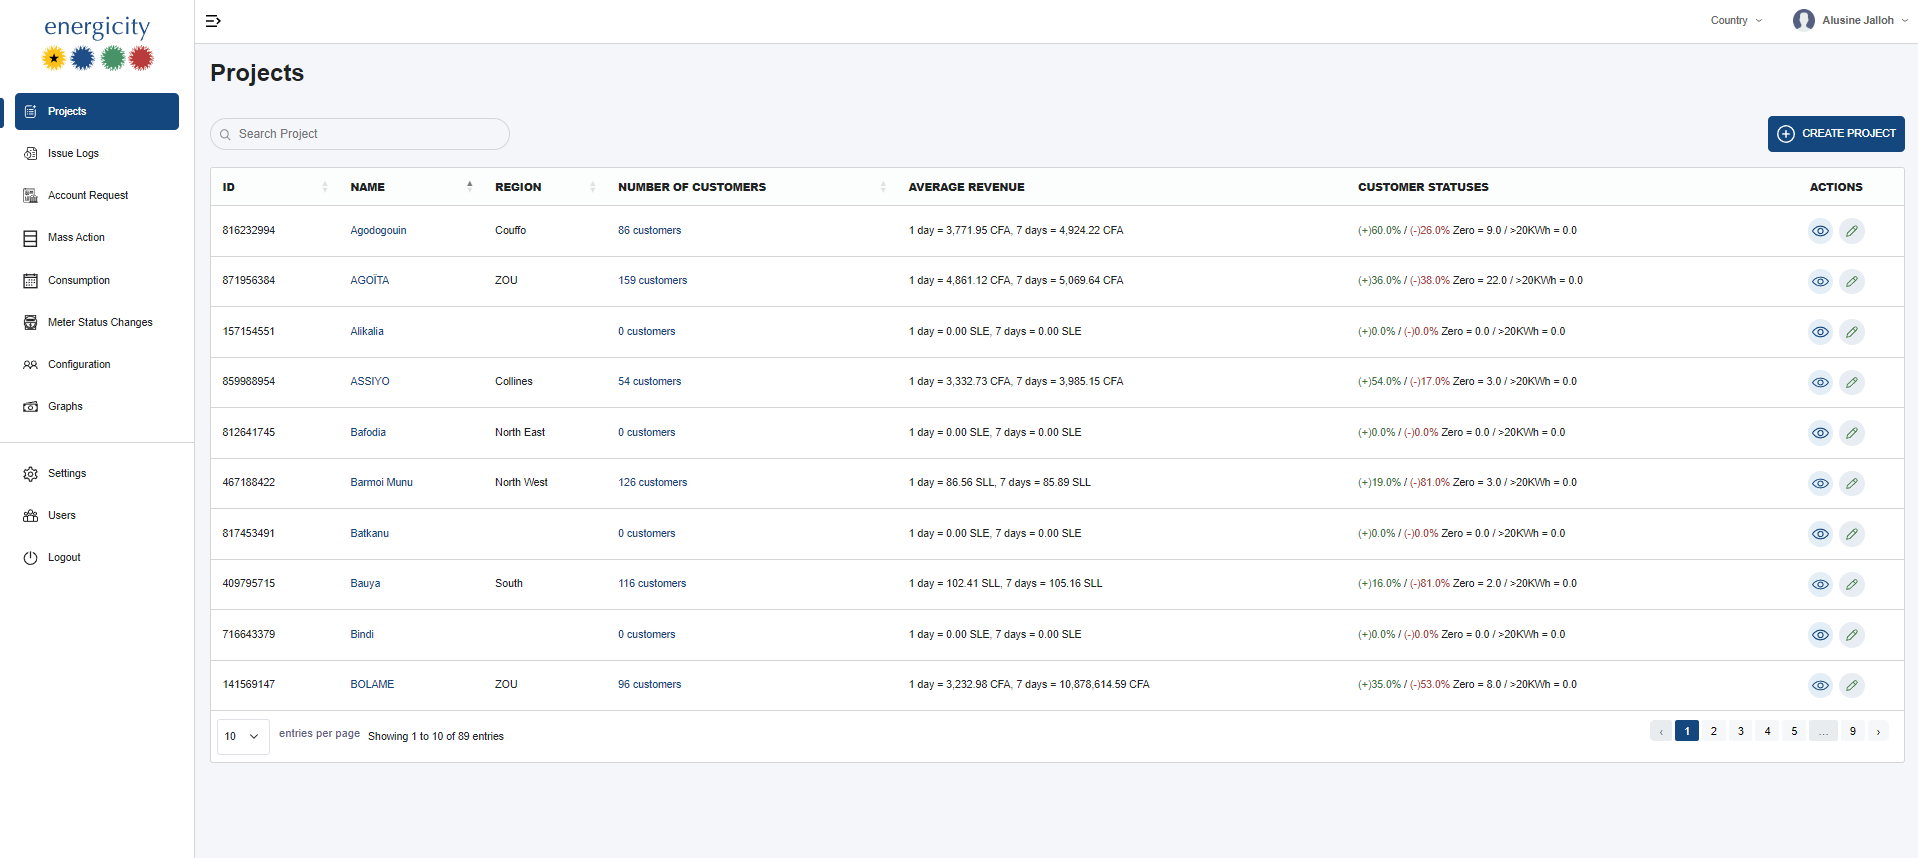This screenshot has height=858, width=1918.
Task: Click the pagination ellipsis button
Action: click(1823, 731)
